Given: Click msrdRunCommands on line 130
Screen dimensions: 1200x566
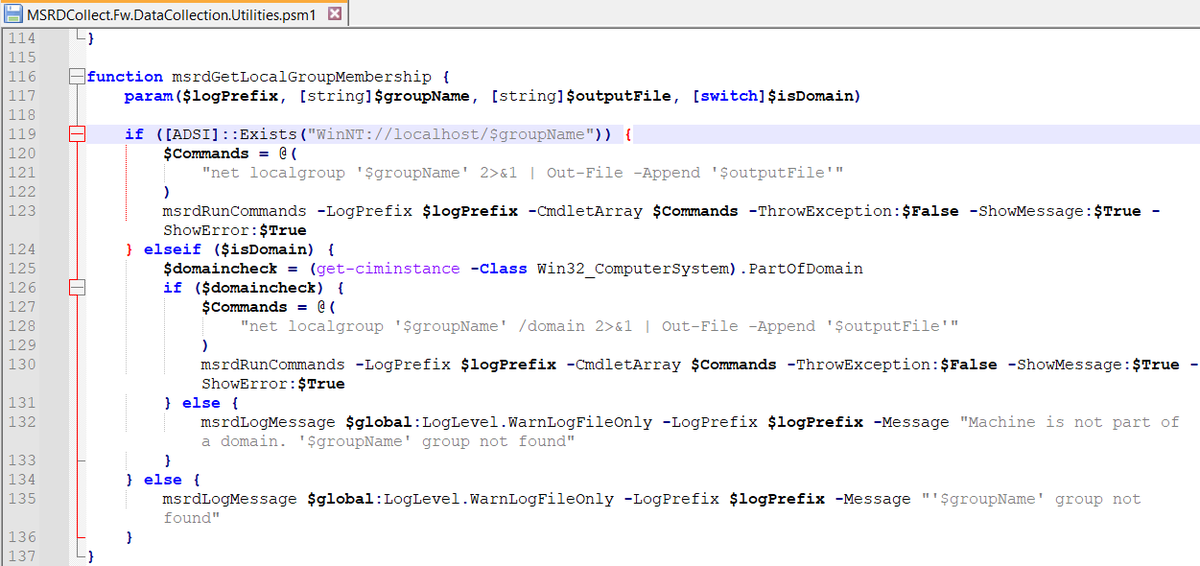Looking at the screenshot, I should tap(273, 365).
